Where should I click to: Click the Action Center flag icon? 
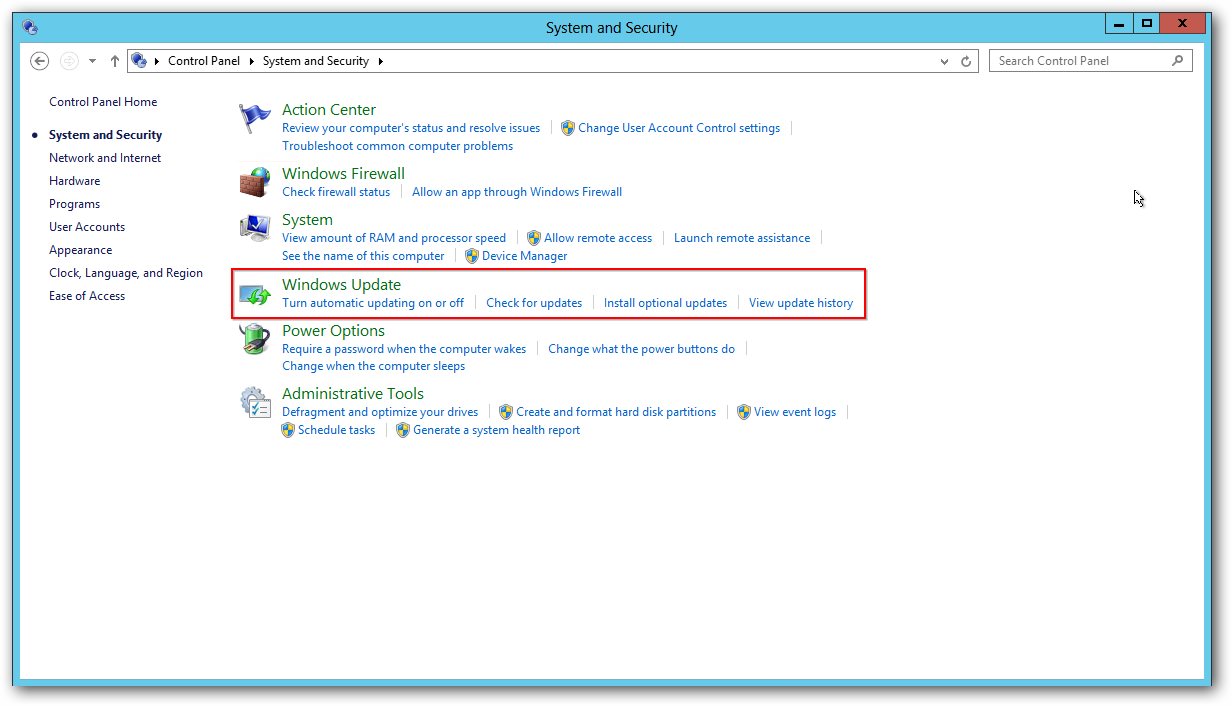[x=255, y=118]
